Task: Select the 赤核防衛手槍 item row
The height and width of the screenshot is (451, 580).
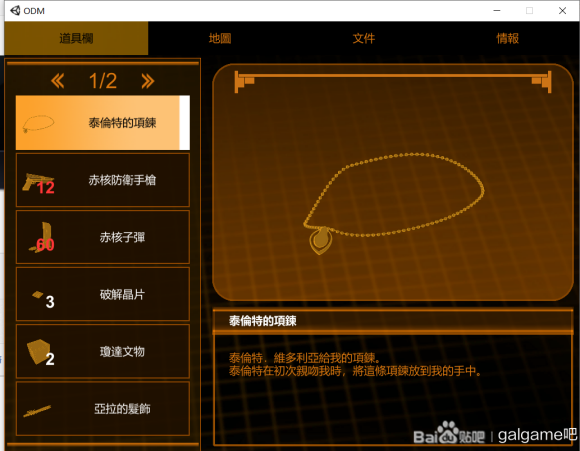Action: coord(103,180)
